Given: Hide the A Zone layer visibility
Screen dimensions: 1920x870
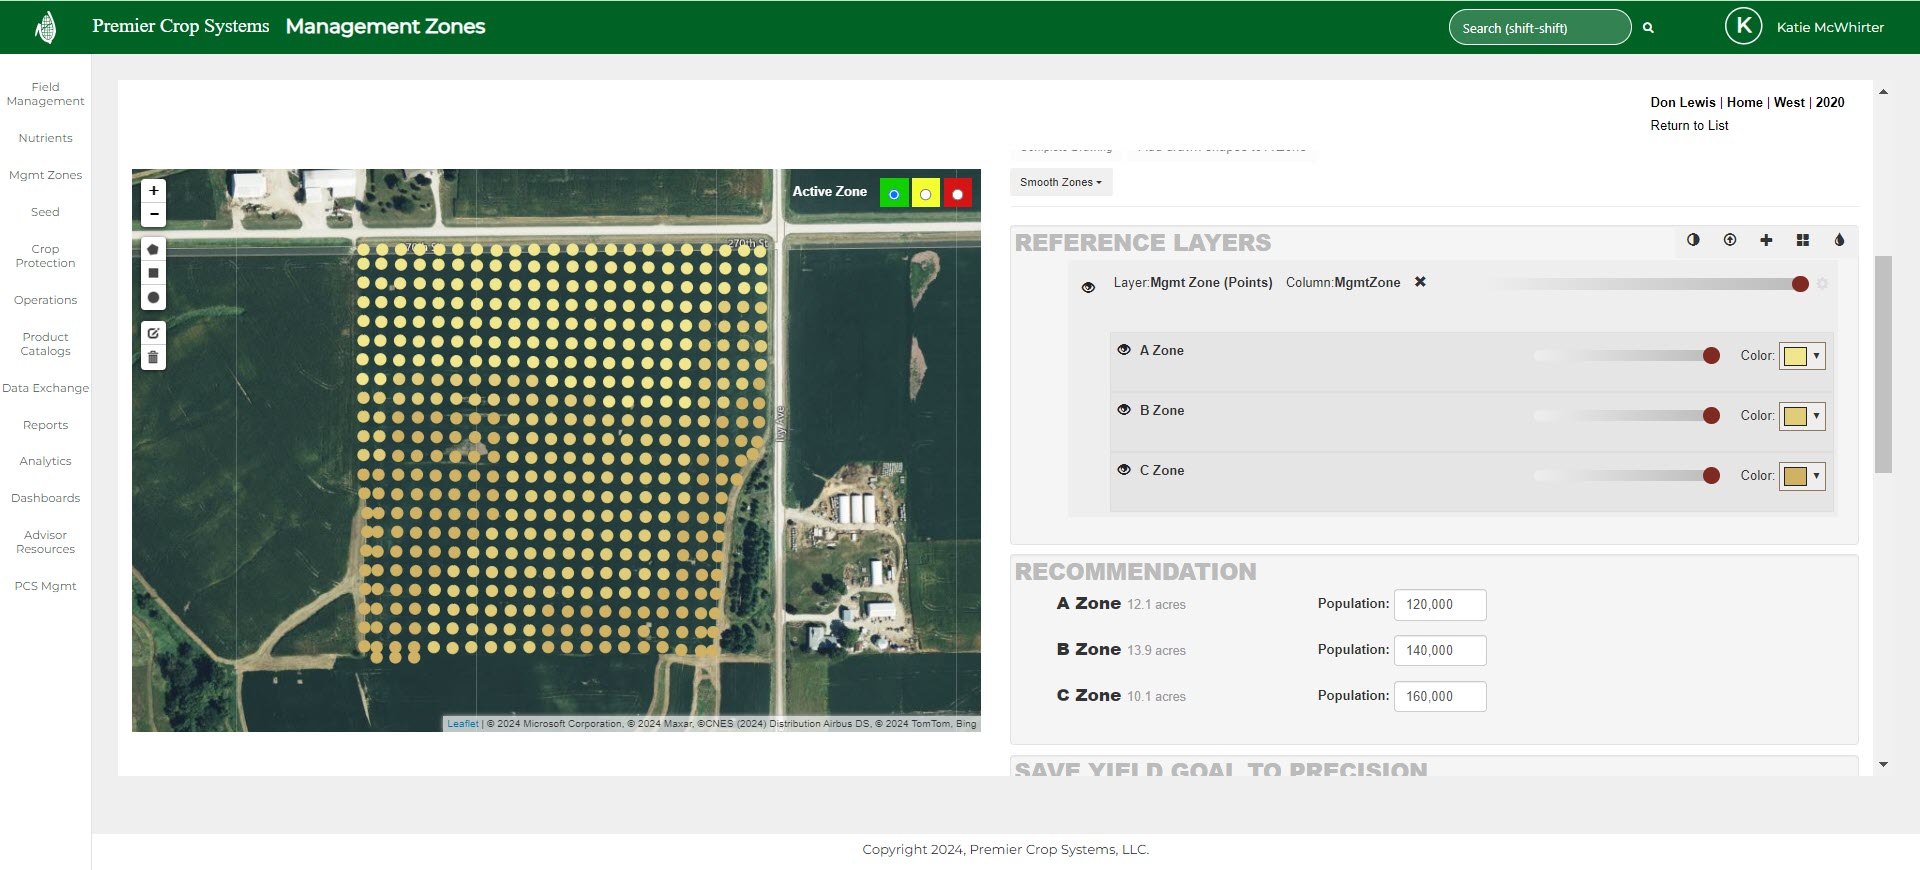Looking at the screenshot, I should [1124, 350].
